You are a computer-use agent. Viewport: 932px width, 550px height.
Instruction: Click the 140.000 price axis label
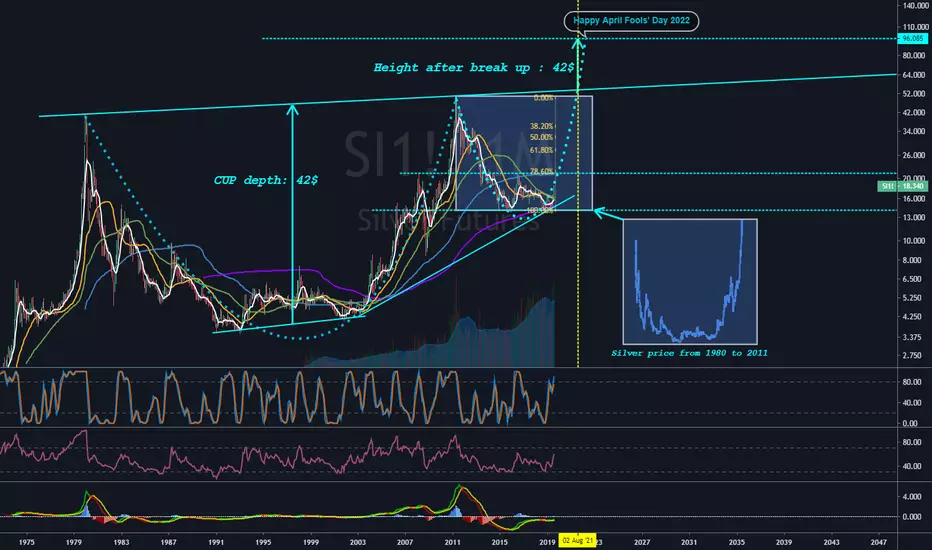915,6
